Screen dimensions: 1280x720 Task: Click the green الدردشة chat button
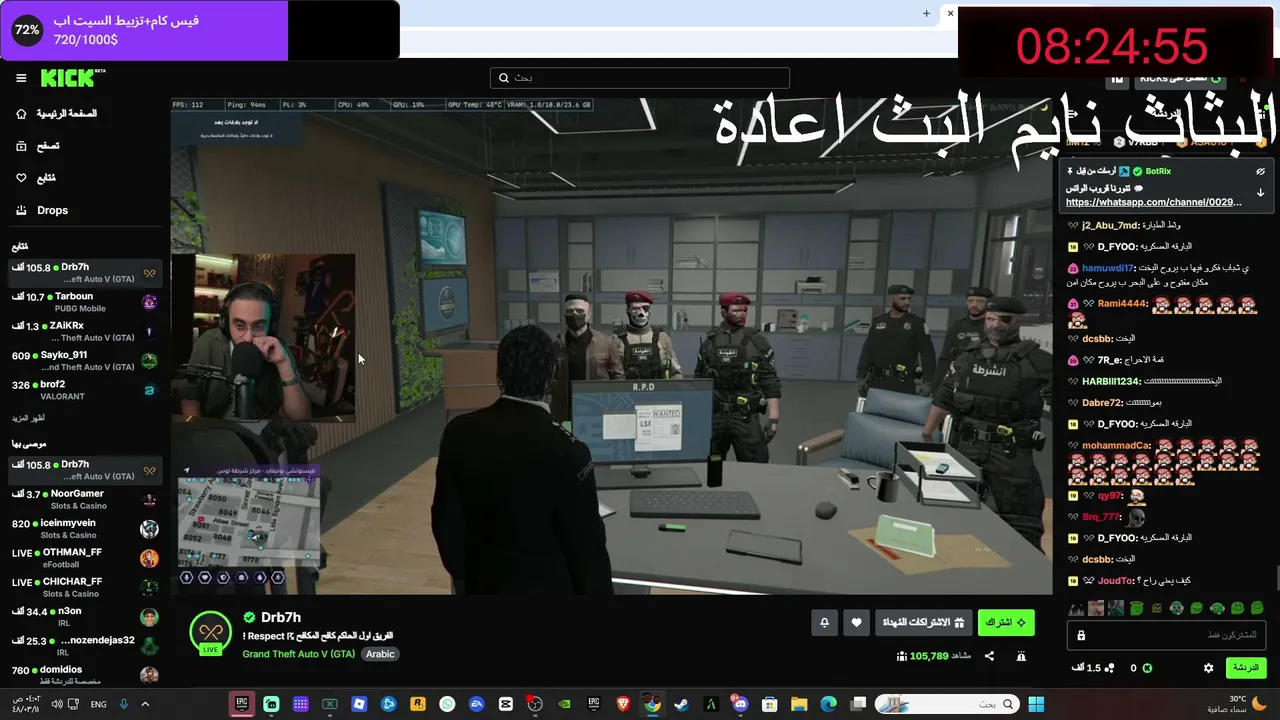1246,668
